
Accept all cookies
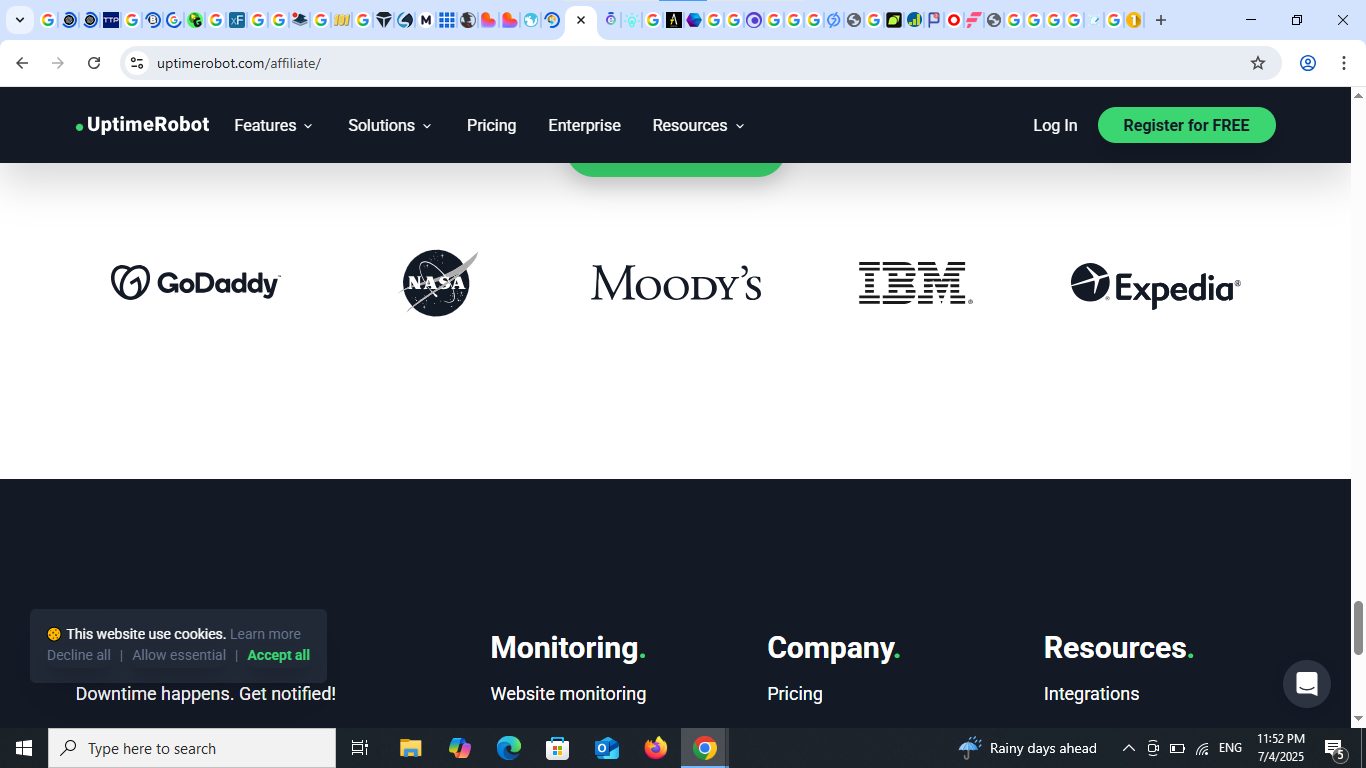coord(278,655)
